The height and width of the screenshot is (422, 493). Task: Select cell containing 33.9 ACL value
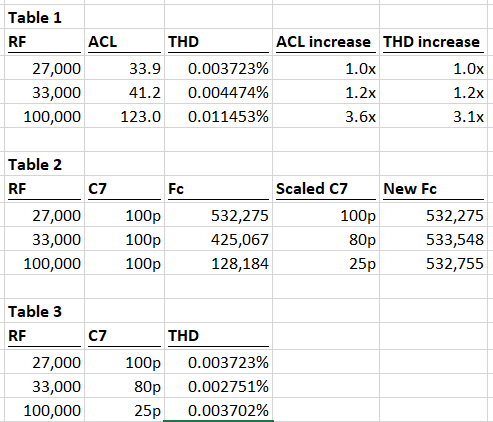(124, 68)
